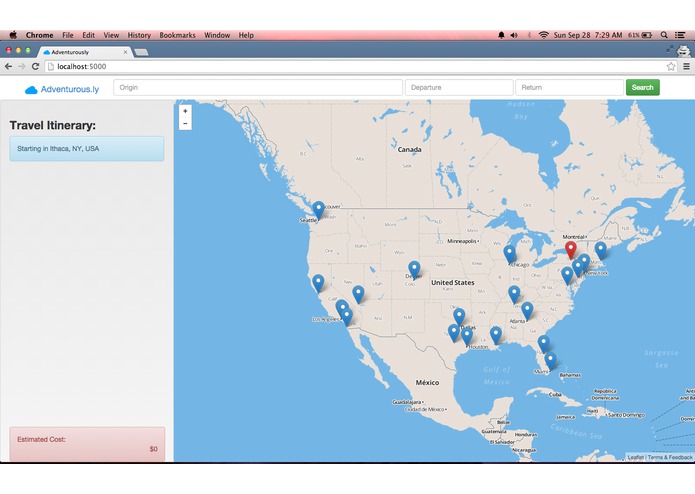Click 'Starting in Ithaca, NY, USA' item
Viewport: 695px width, 494px height.
point(87,148)
